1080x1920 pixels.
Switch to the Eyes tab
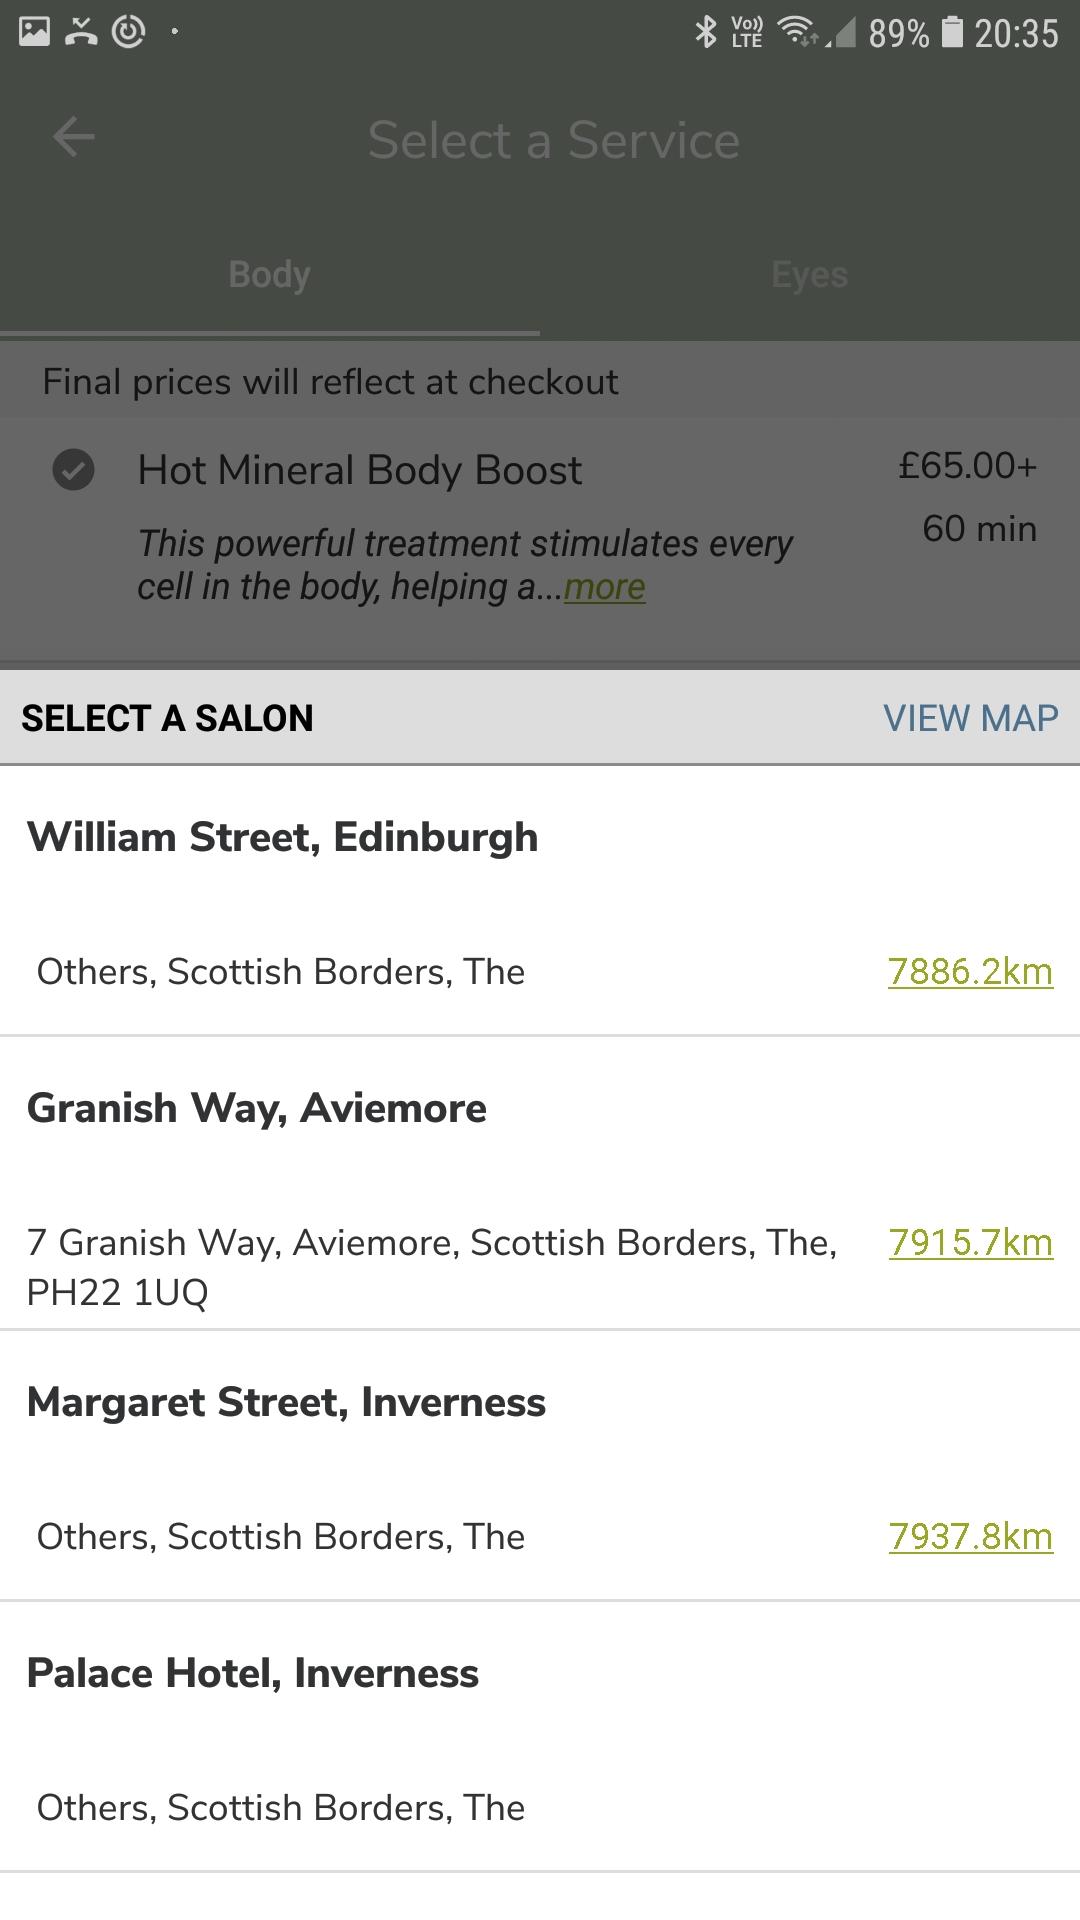click(x=809, y=275)
